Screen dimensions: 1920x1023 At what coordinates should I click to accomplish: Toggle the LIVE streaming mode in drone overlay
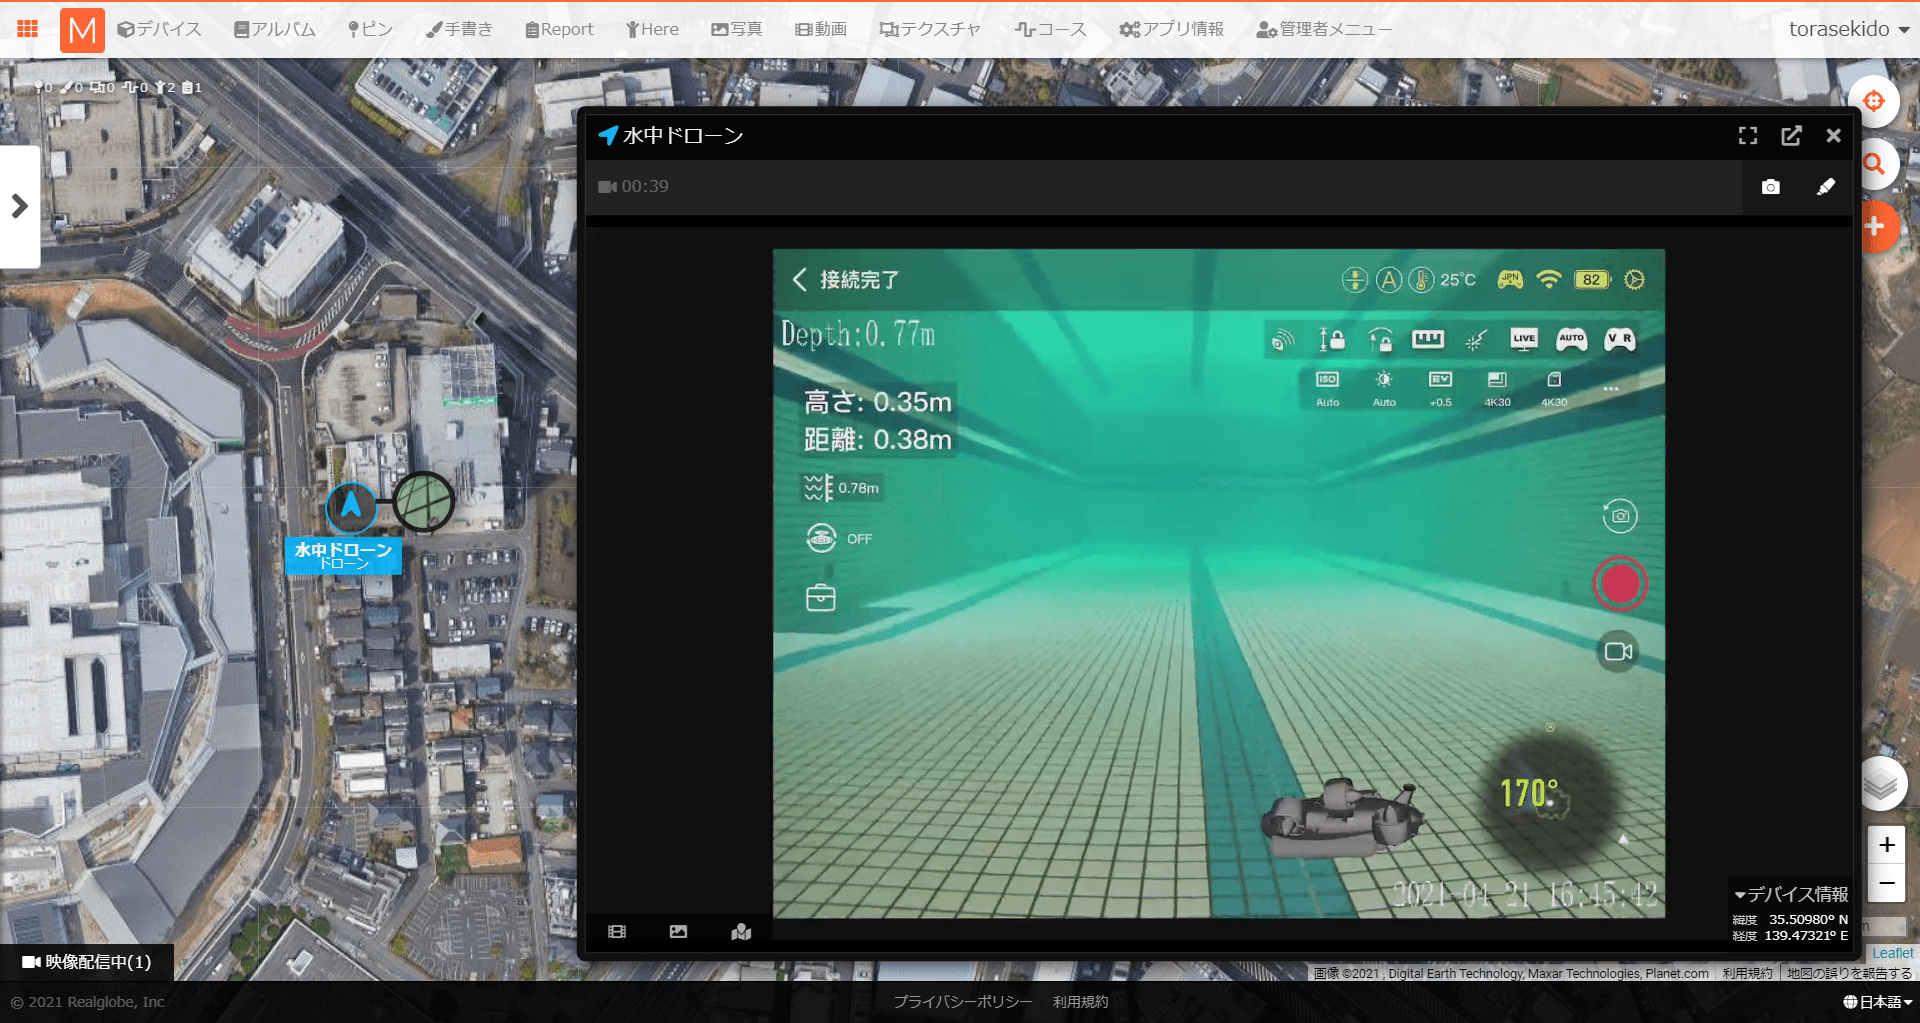pyautogui.click(x=1523, y=339)
